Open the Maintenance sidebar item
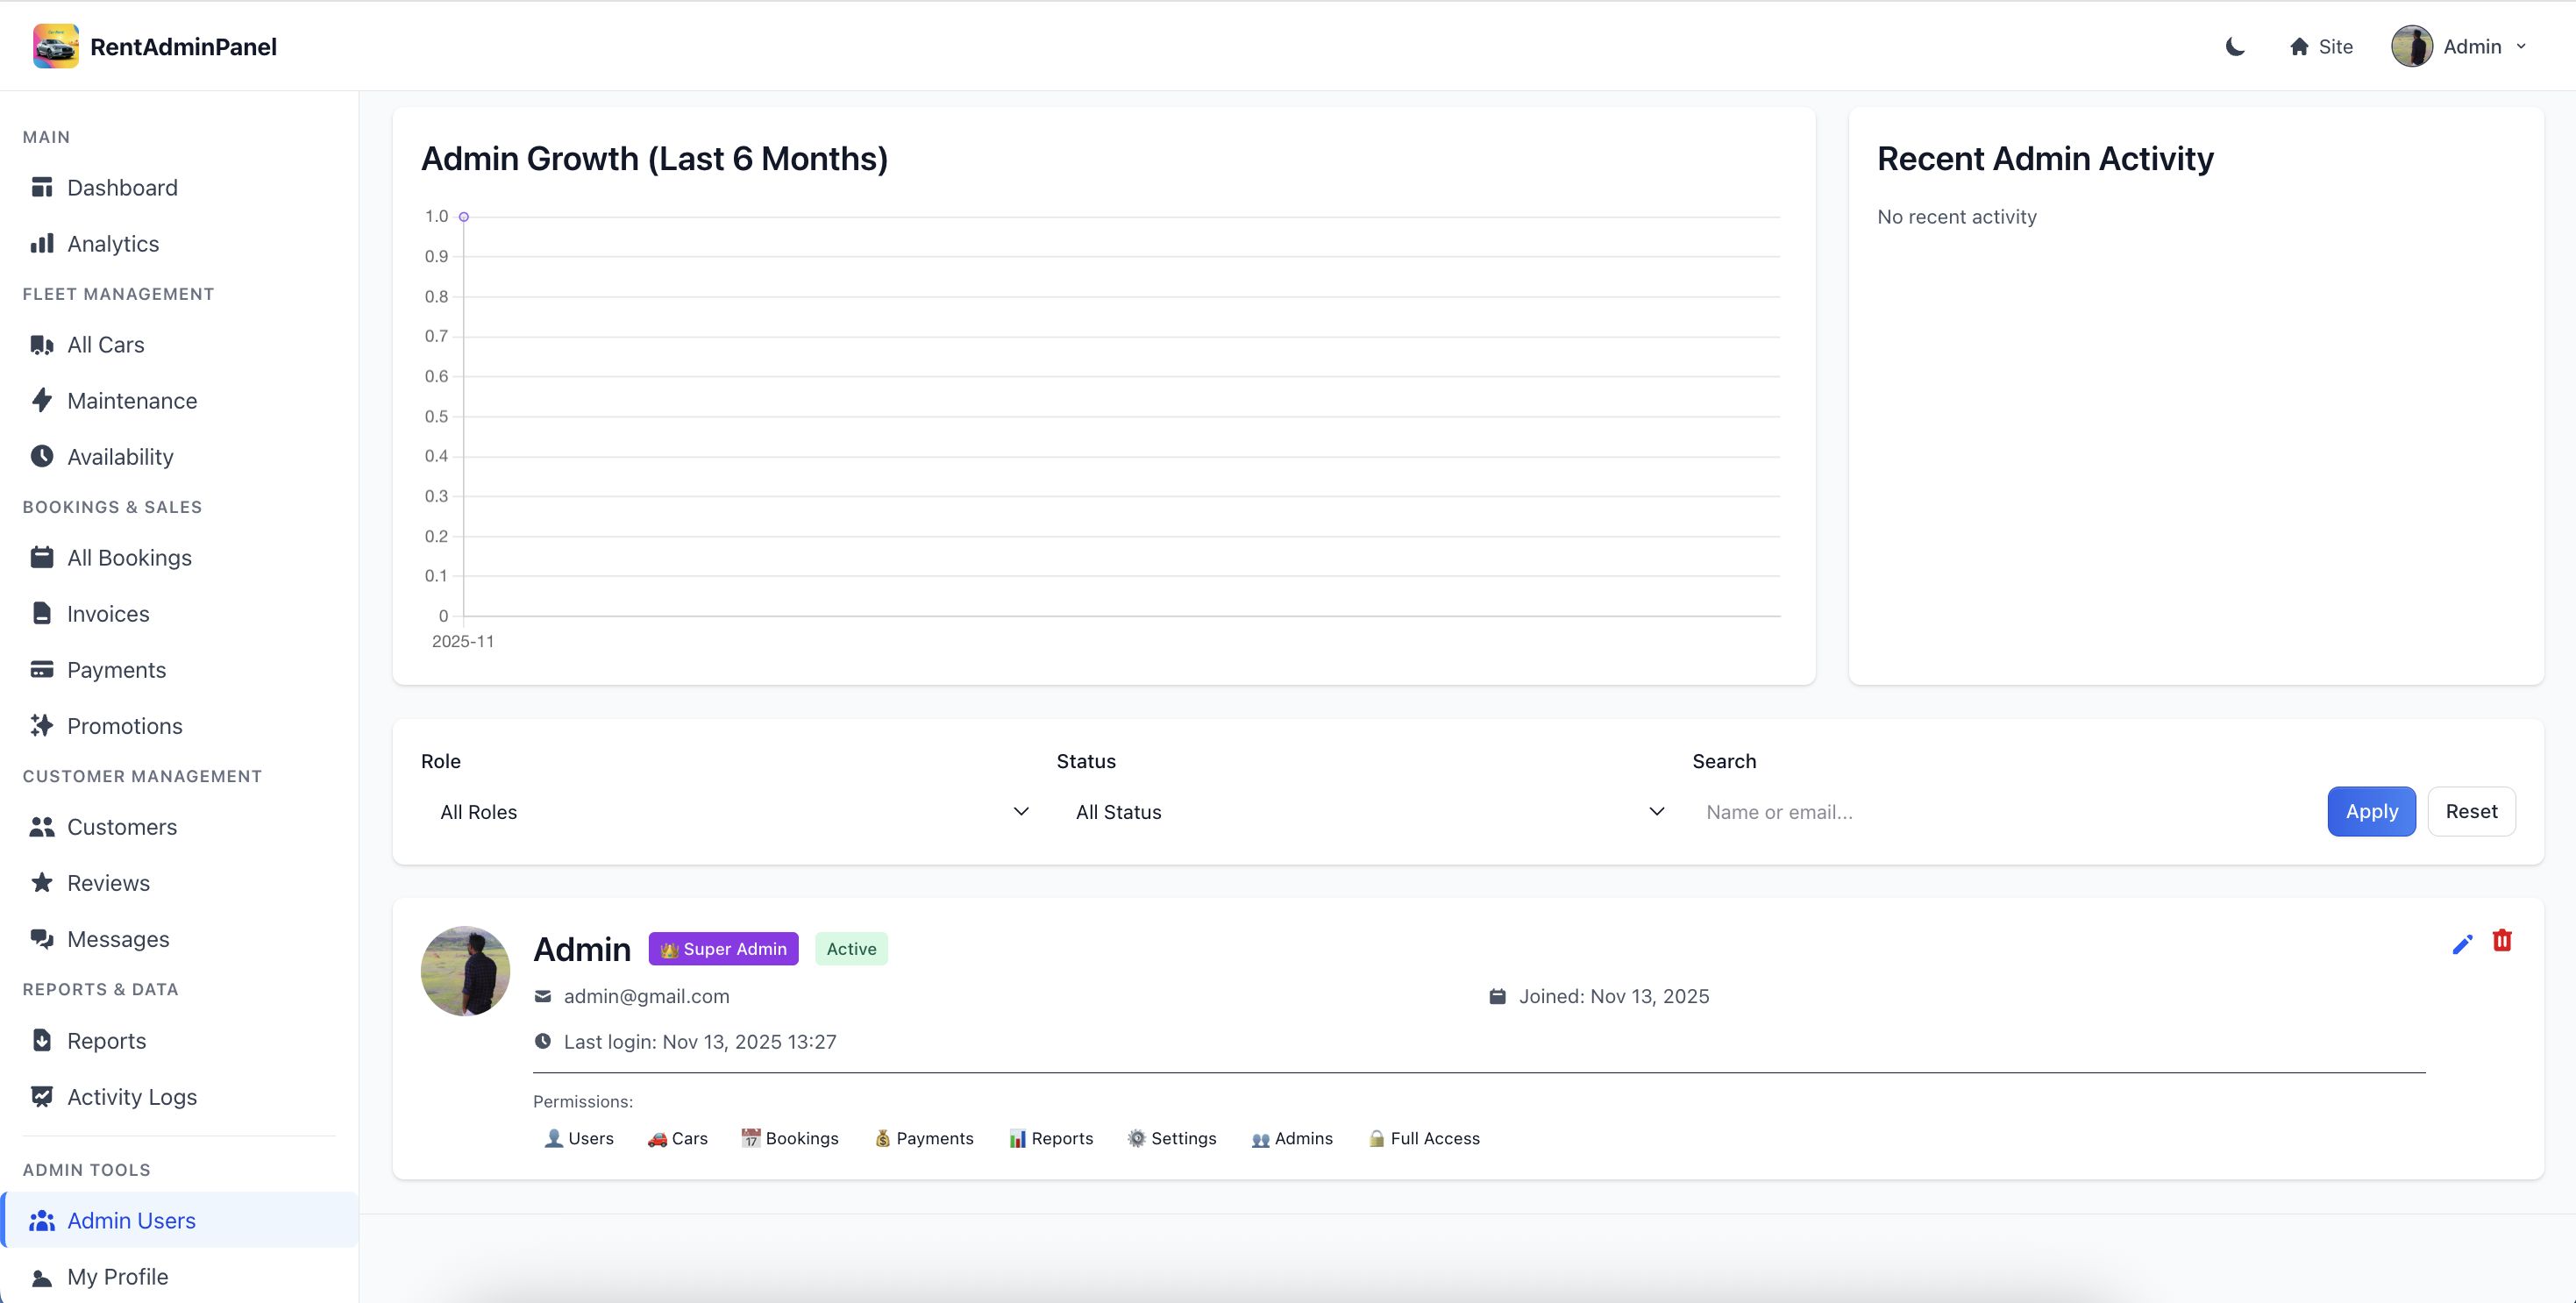 [132, 401]
